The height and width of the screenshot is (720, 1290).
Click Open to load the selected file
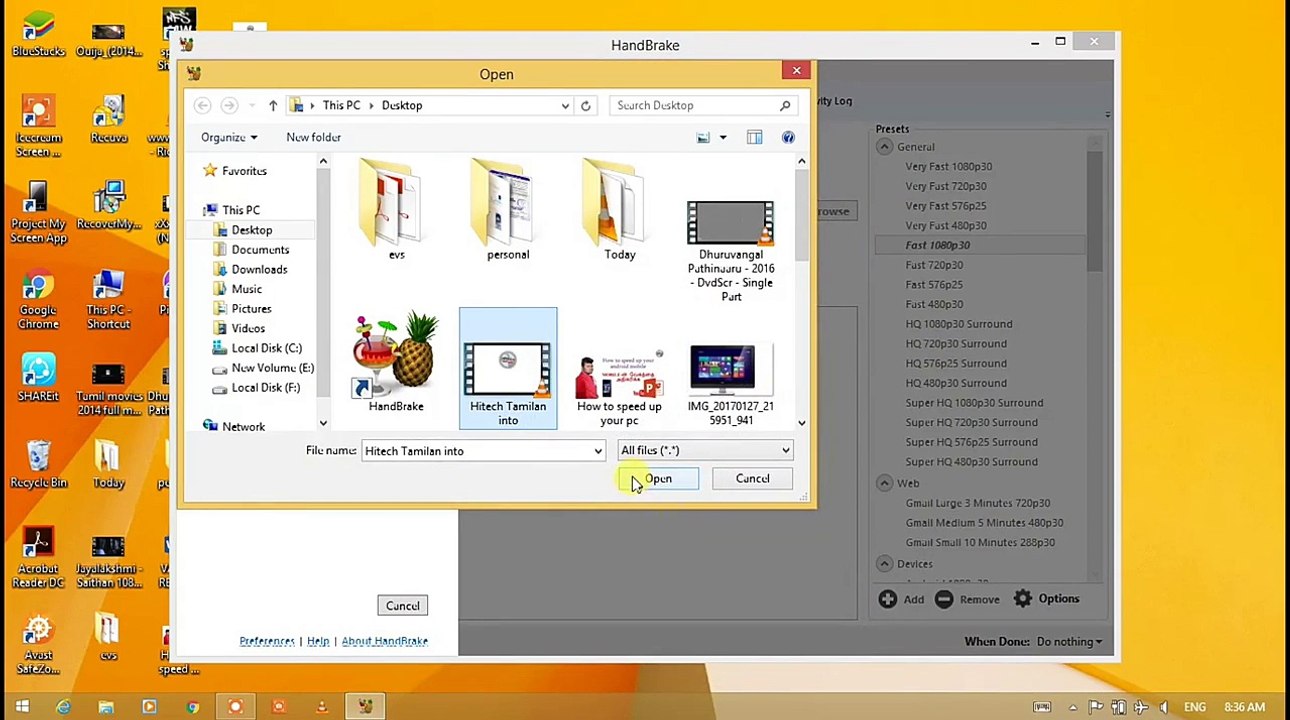coord(658,479)
